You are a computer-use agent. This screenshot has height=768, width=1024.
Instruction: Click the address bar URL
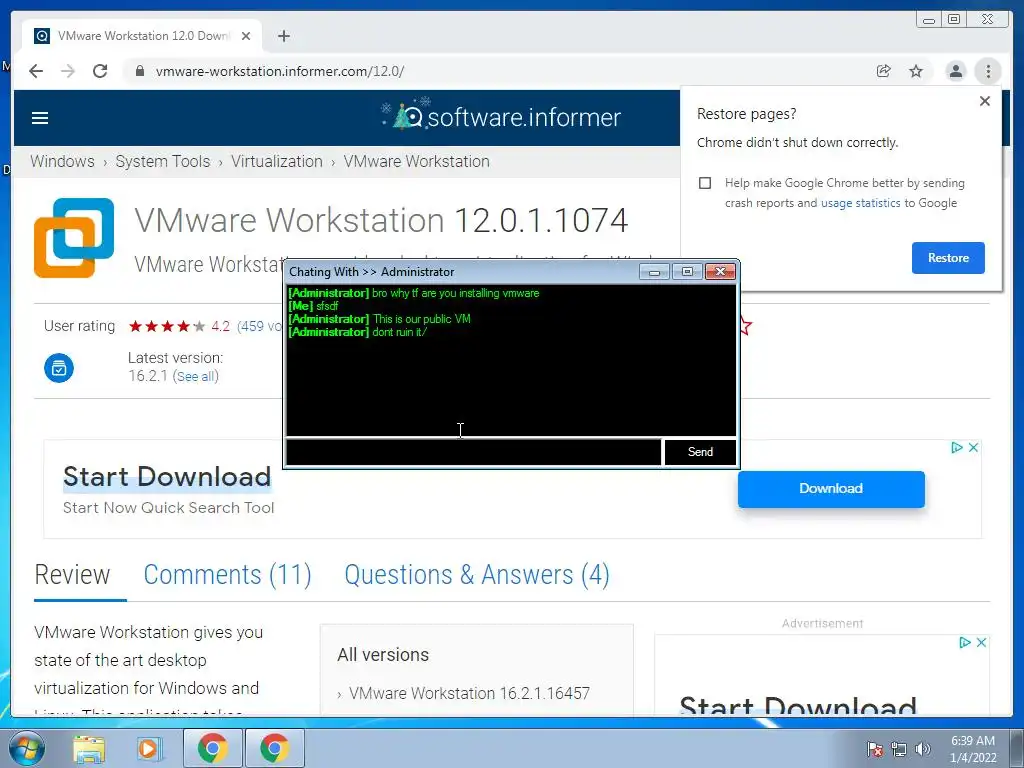pos(280,71)
